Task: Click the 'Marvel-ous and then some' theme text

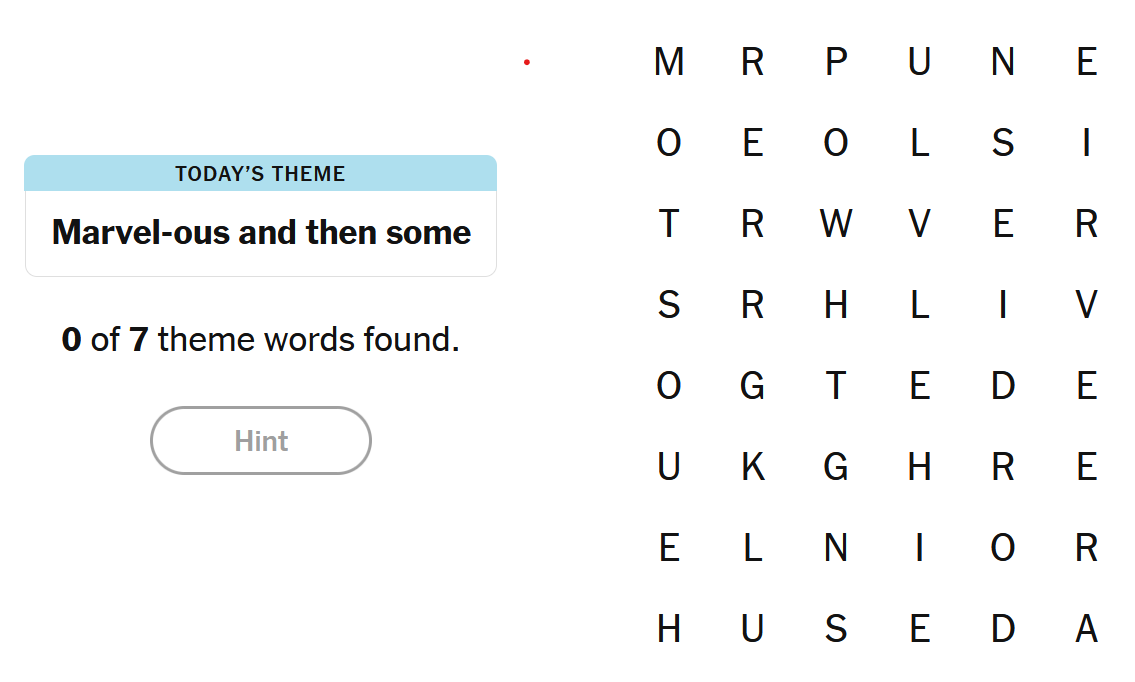Action: (261, 233)
